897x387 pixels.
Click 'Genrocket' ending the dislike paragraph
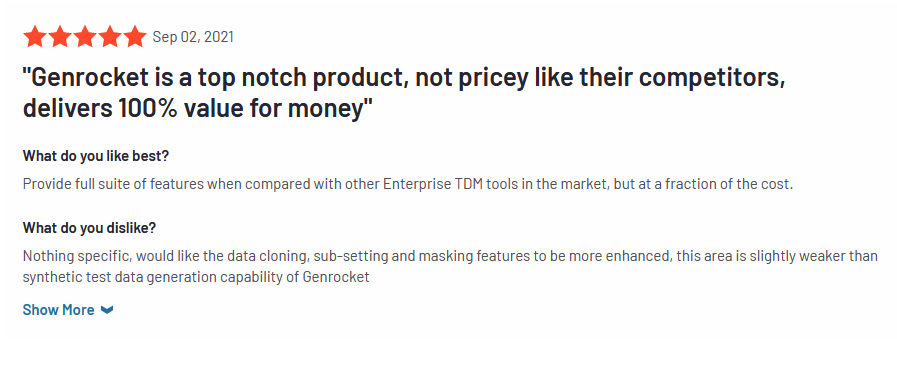pos(336,278)
